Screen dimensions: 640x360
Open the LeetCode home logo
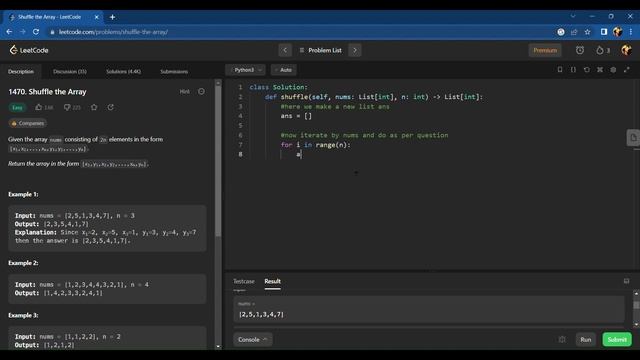pyautogui.click(x=29, y=50)
